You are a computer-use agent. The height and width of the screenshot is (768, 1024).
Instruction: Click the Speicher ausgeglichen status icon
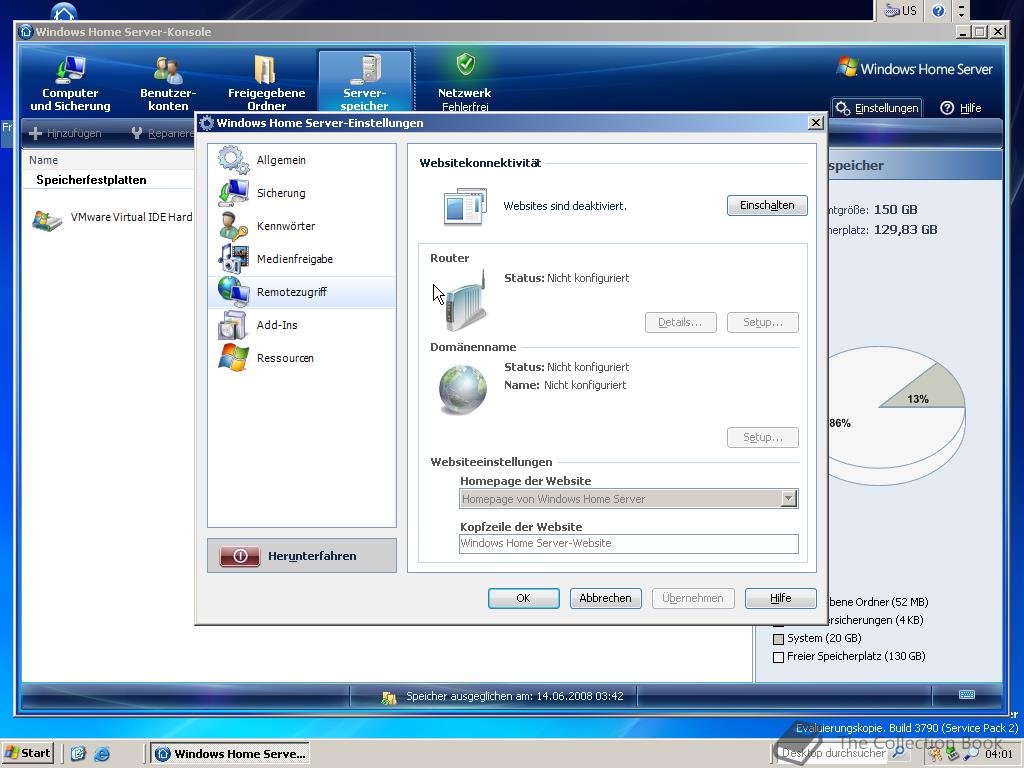[x=389, y=697]
